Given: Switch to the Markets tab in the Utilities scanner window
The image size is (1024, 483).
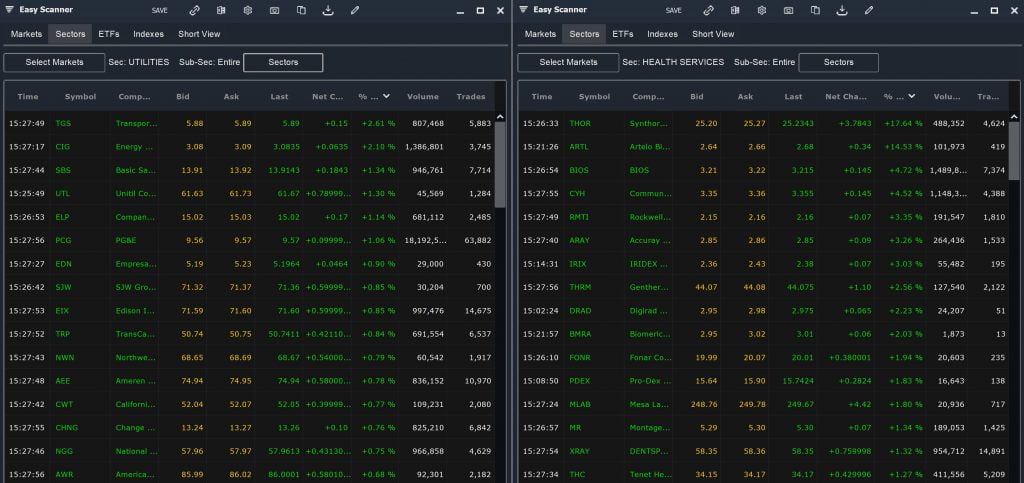Looking at the screenshot, I should [26, 34].
